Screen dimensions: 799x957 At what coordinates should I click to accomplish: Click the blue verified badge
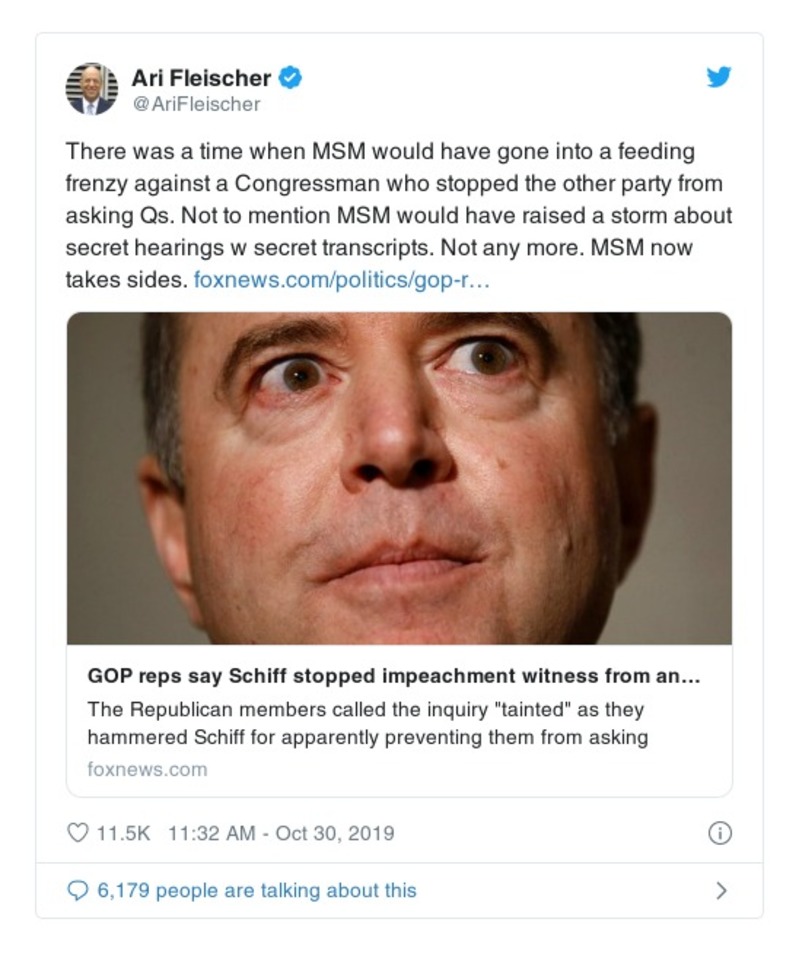pyautogui.click(x=290, y=77)
